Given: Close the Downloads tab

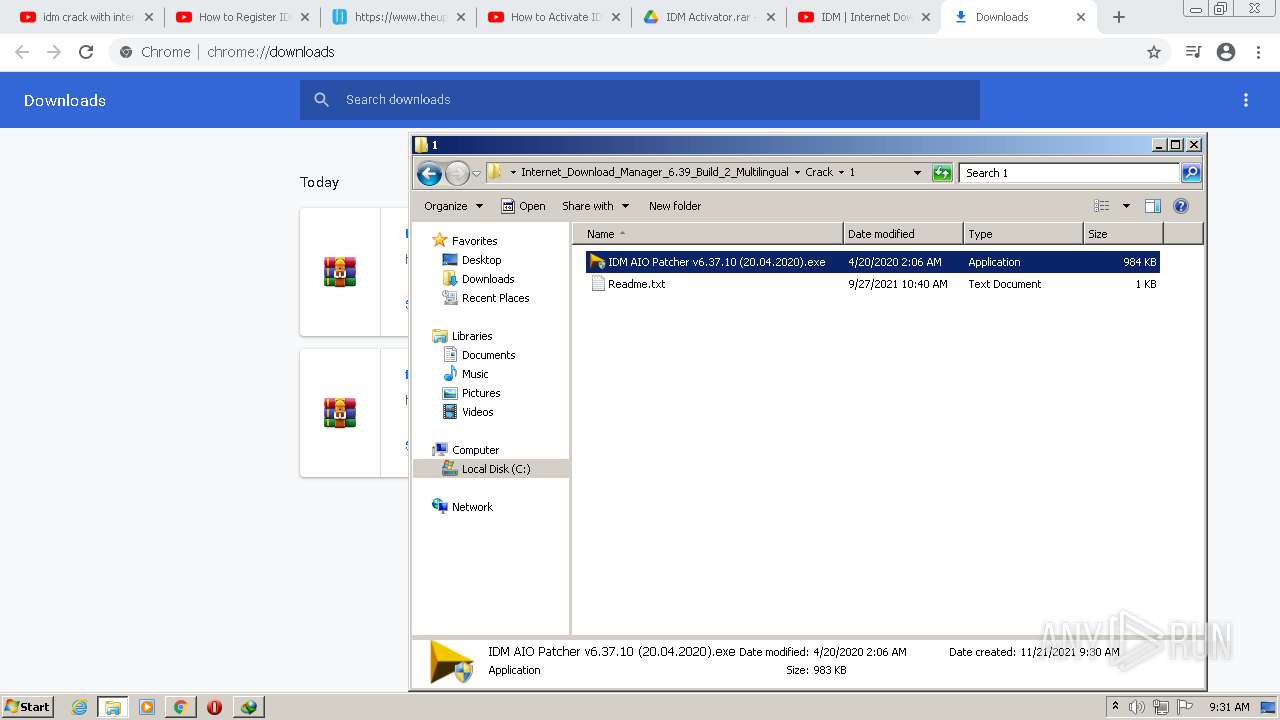Looking at the screenshot, I should (1081, 17).
